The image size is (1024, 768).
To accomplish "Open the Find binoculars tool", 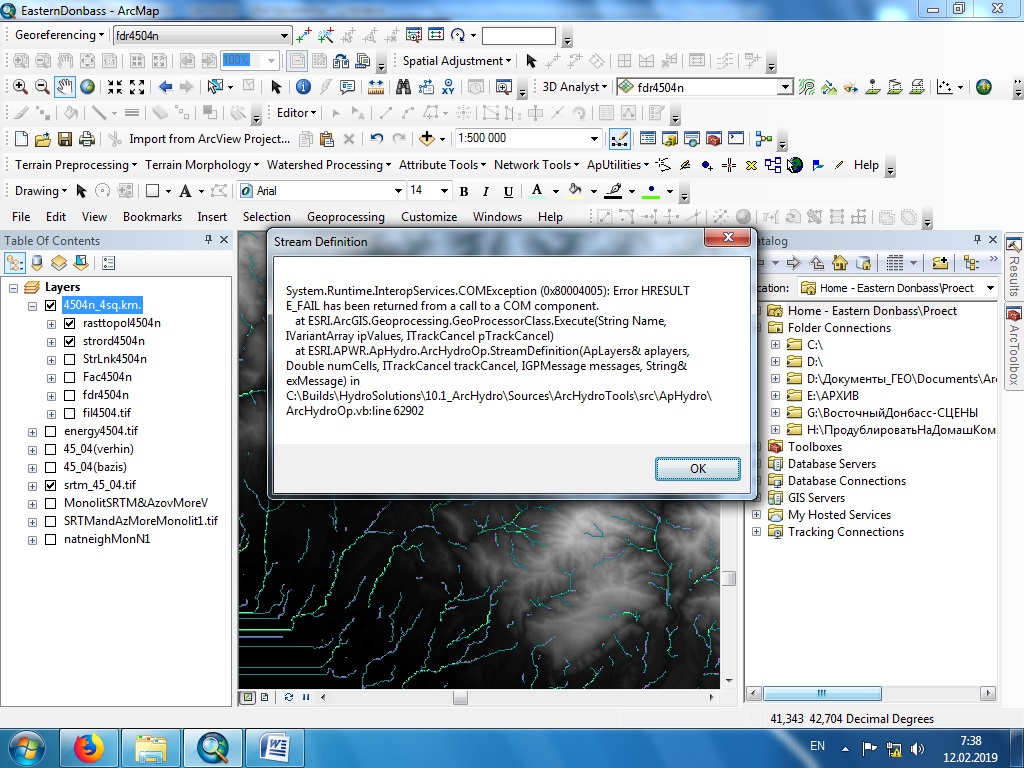I will [403, 87].
